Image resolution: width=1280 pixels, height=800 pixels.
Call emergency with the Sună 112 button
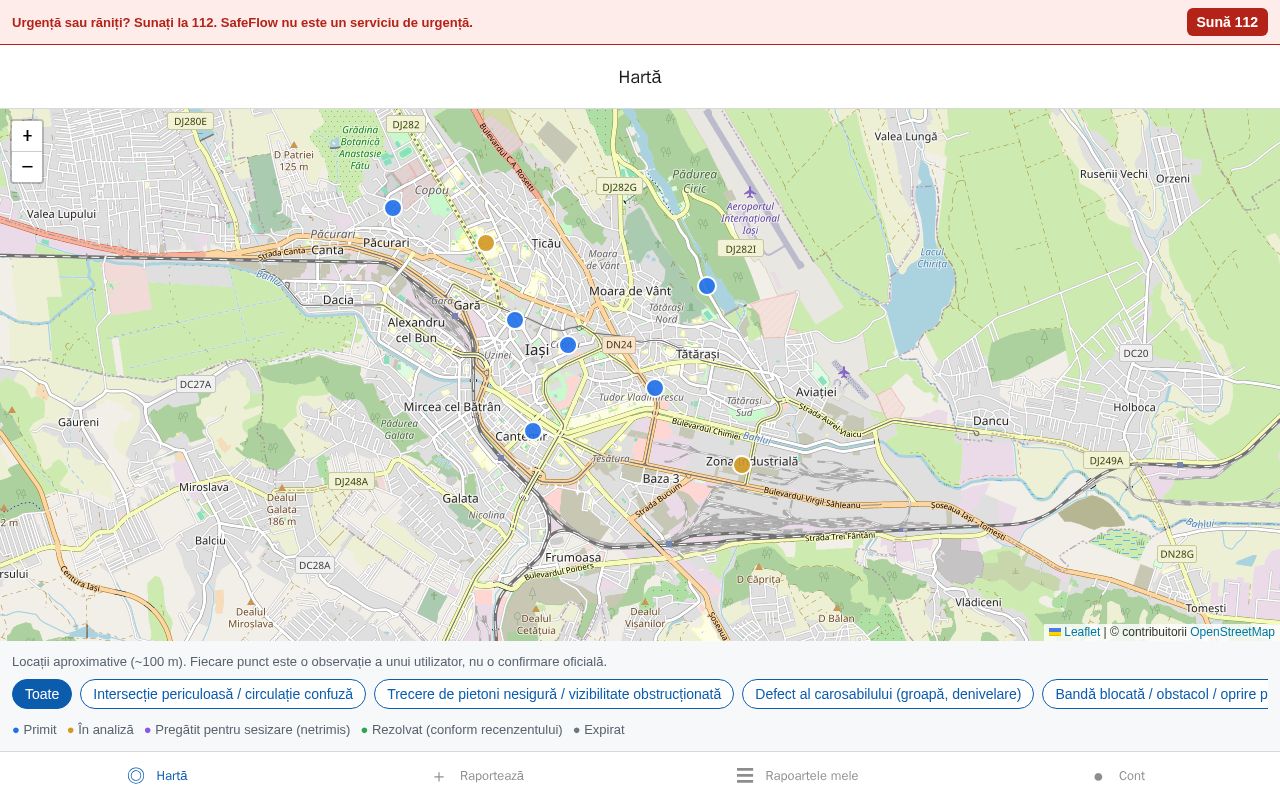point(1227,22)
